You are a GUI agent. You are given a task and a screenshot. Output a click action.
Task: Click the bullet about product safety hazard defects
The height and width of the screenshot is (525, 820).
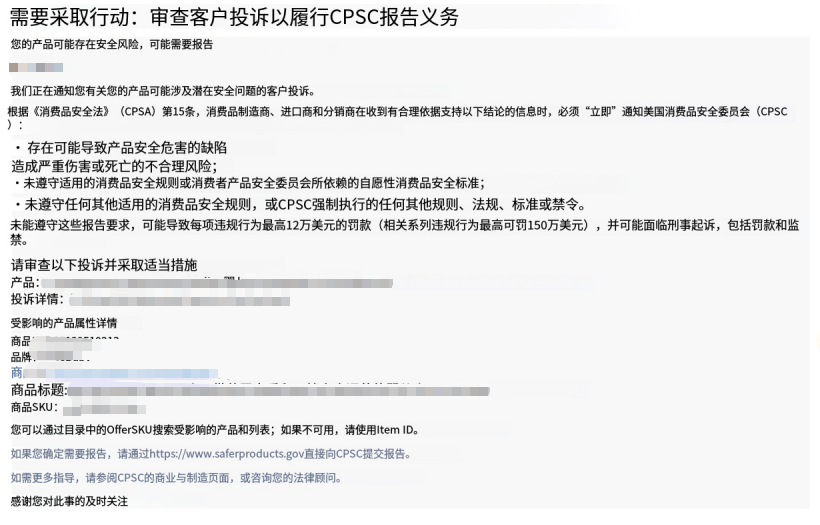point(120,147)
